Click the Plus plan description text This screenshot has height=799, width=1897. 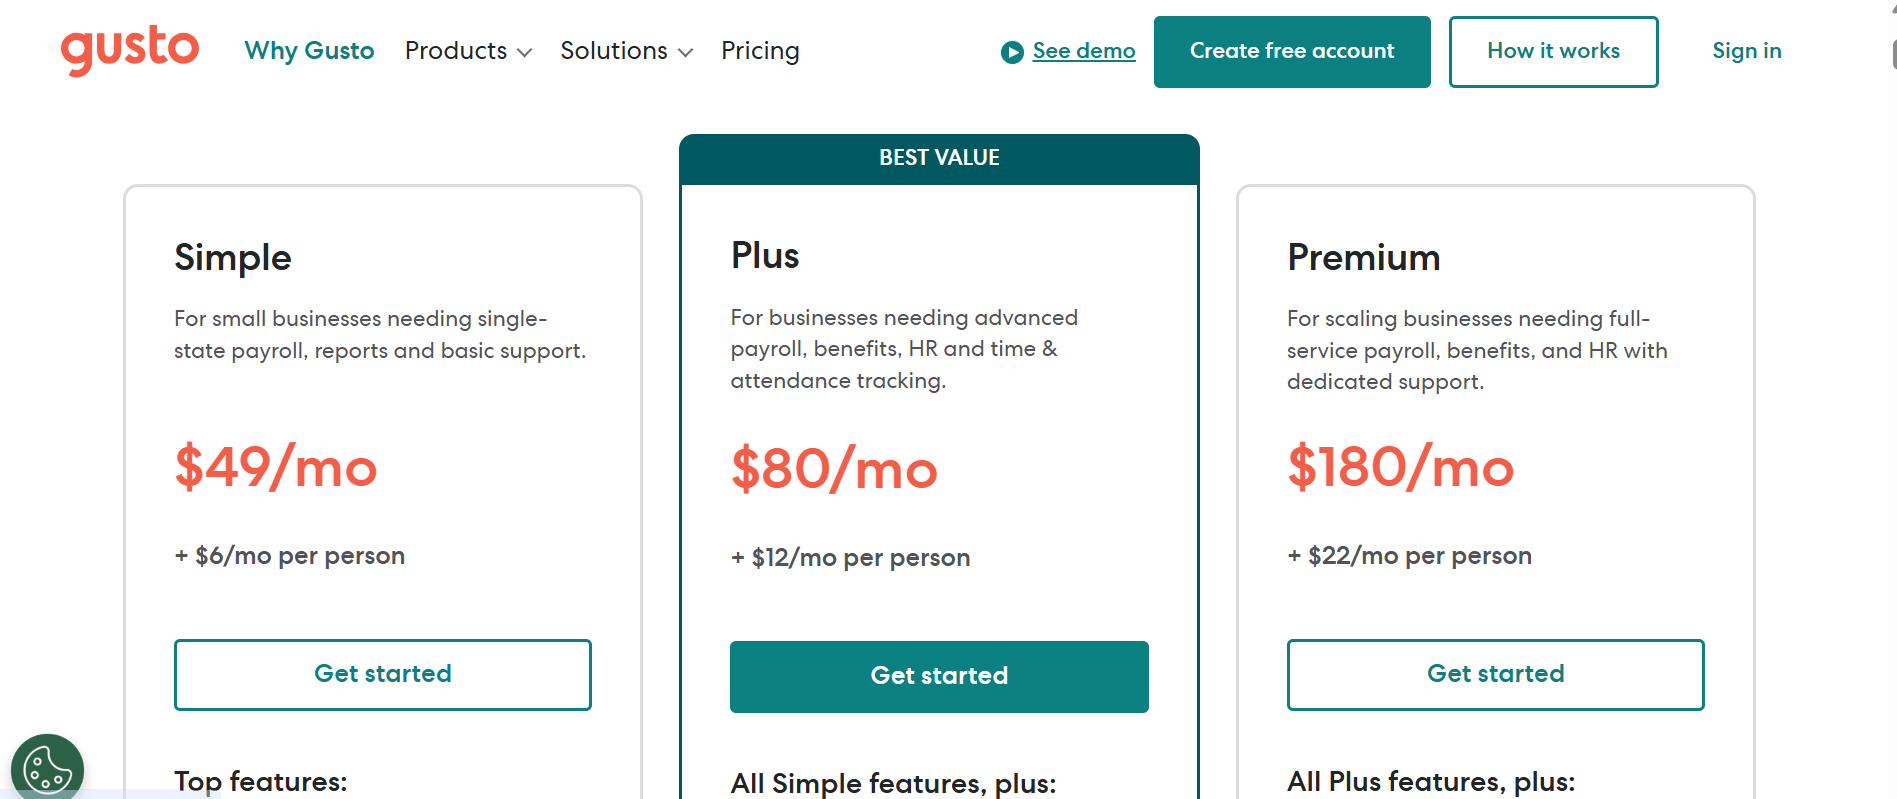[903, 349]
